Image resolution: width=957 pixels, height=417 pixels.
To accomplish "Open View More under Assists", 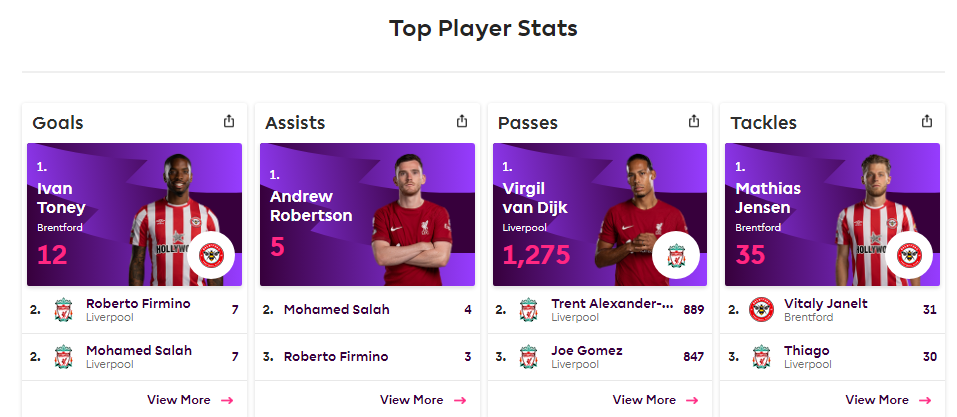I will click(423, 400).
